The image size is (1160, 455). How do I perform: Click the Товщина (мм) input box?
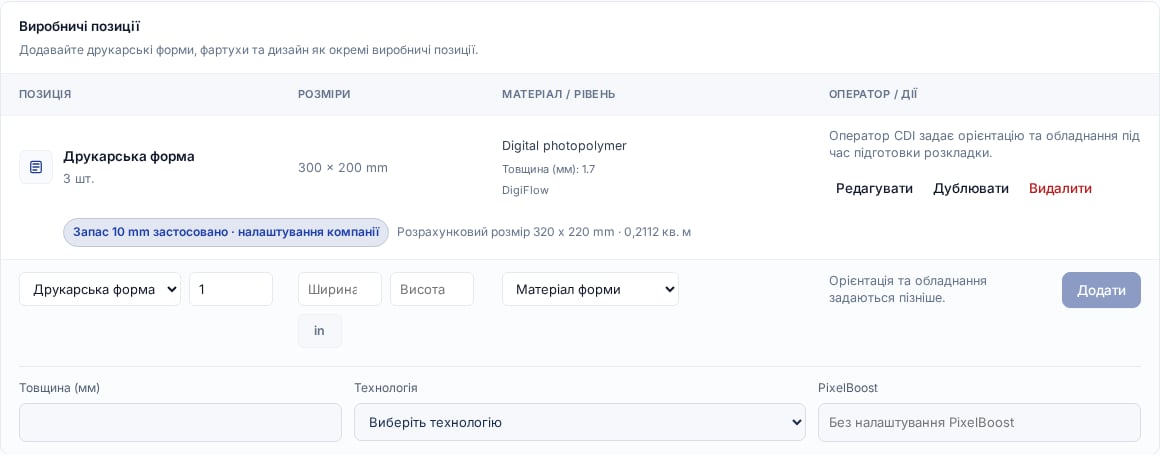tap(181, 422)
